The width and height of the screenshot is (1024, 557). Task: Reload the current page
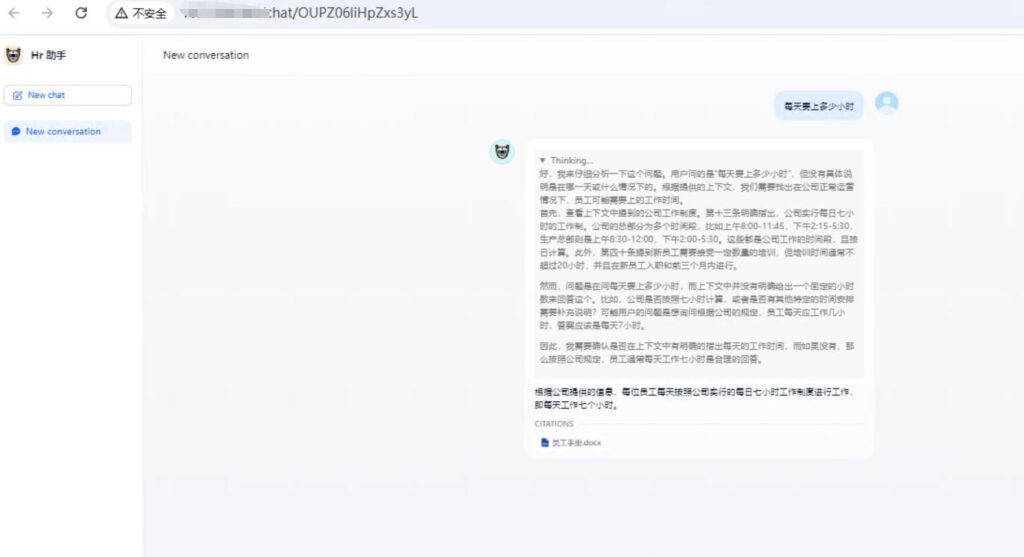[81, 13]
